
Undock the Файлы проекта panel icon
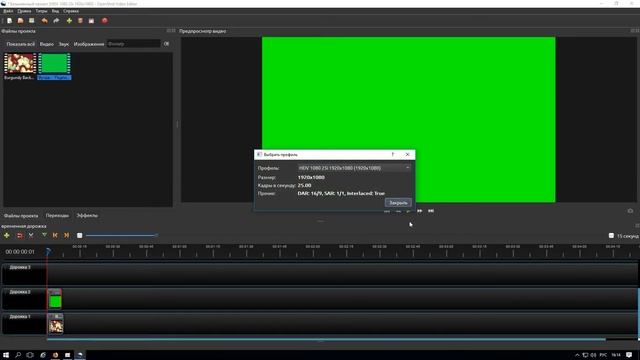tap(169, 31)
